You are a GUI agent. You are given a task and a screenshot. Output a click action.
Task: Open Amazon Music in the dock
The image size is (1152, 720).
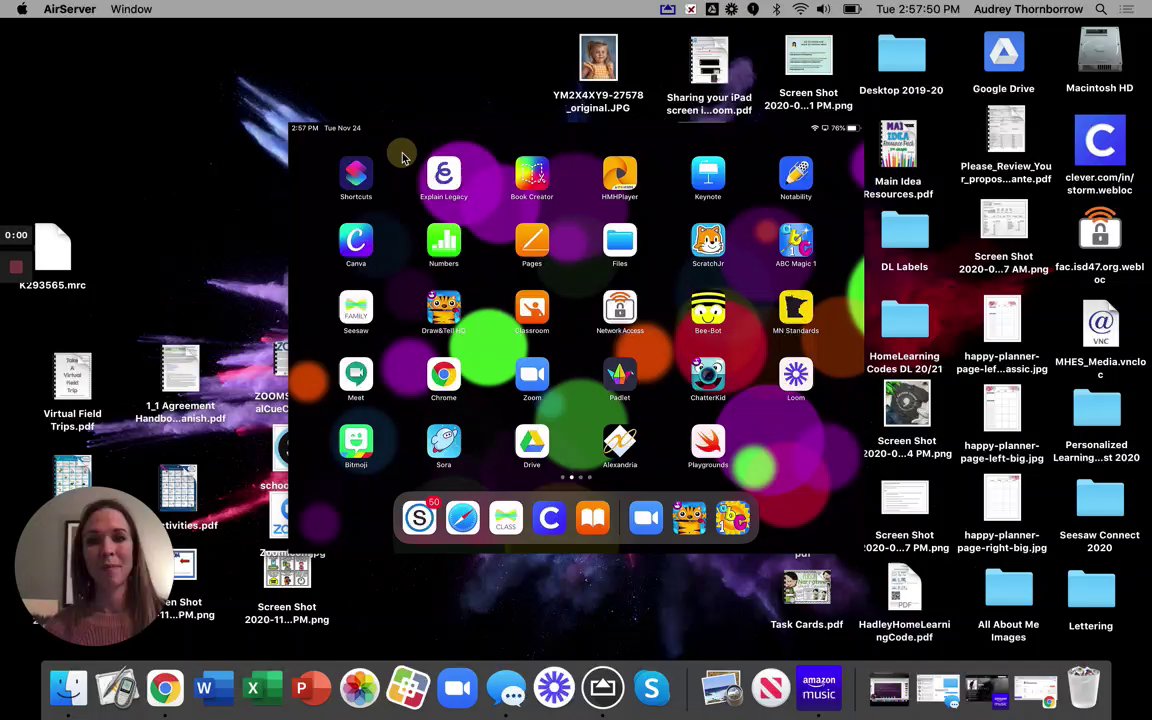pos(818,688)
